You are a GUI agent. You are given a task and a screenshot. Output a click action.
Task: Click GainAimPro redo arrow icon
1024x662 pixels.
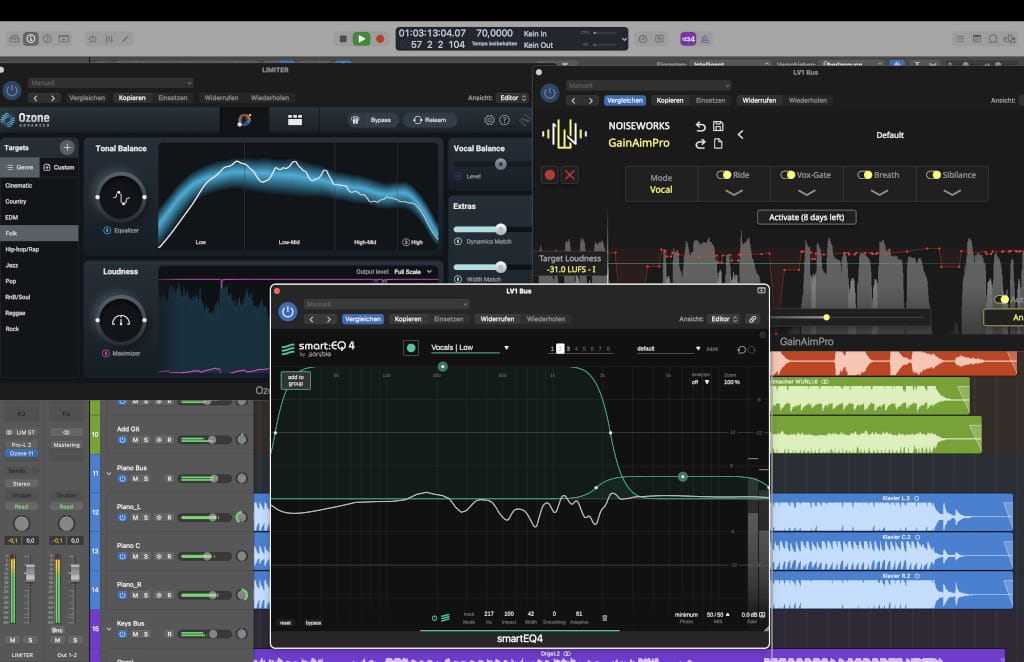pos(700,144)
